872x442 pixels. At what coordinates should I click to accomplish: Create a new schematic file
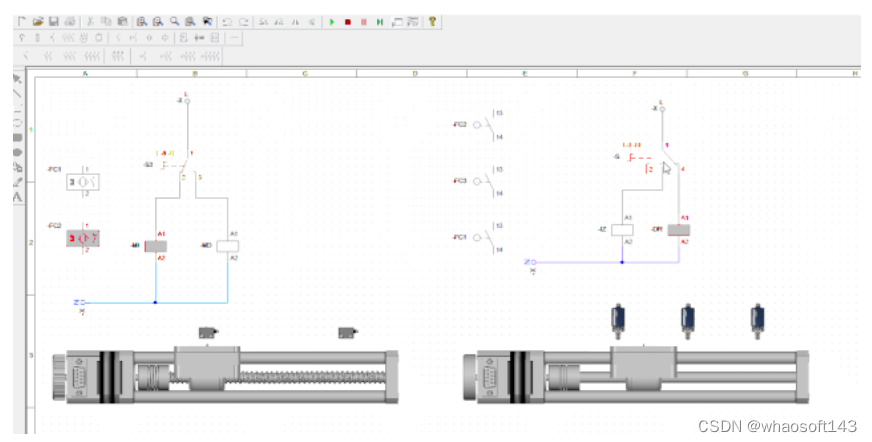click(x=22, y=22)
